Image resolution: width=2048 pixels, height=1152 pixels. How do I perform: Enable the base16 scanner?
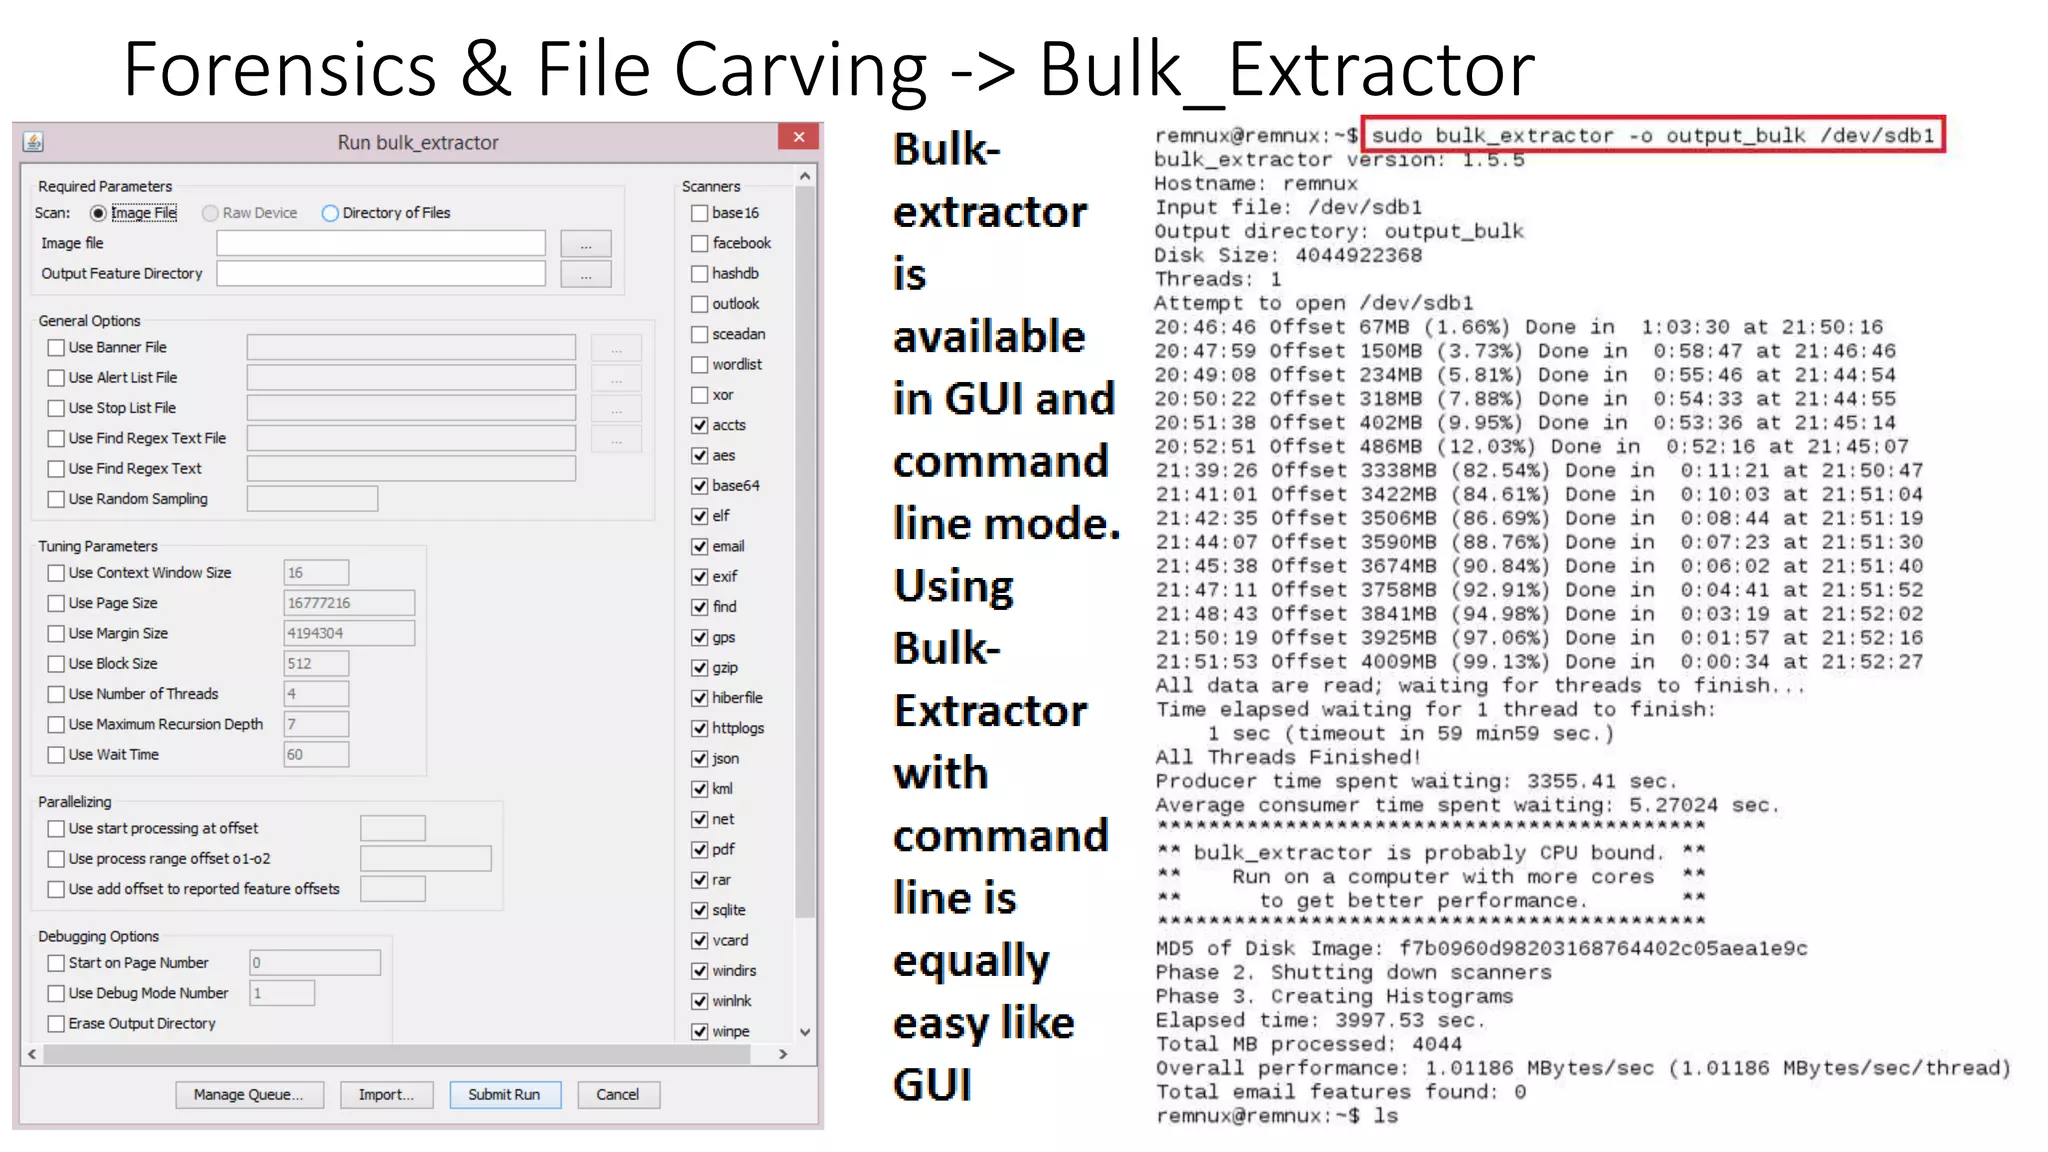coord(700,213)
